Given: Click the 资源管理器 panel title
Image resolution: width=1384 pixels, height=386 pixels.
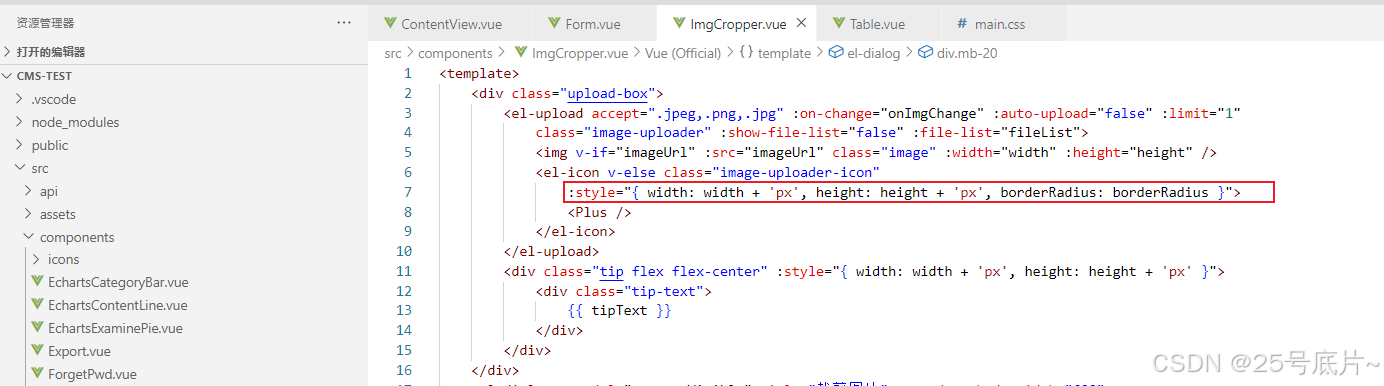Looking at the screenshot, I should (x=45, y=22).
